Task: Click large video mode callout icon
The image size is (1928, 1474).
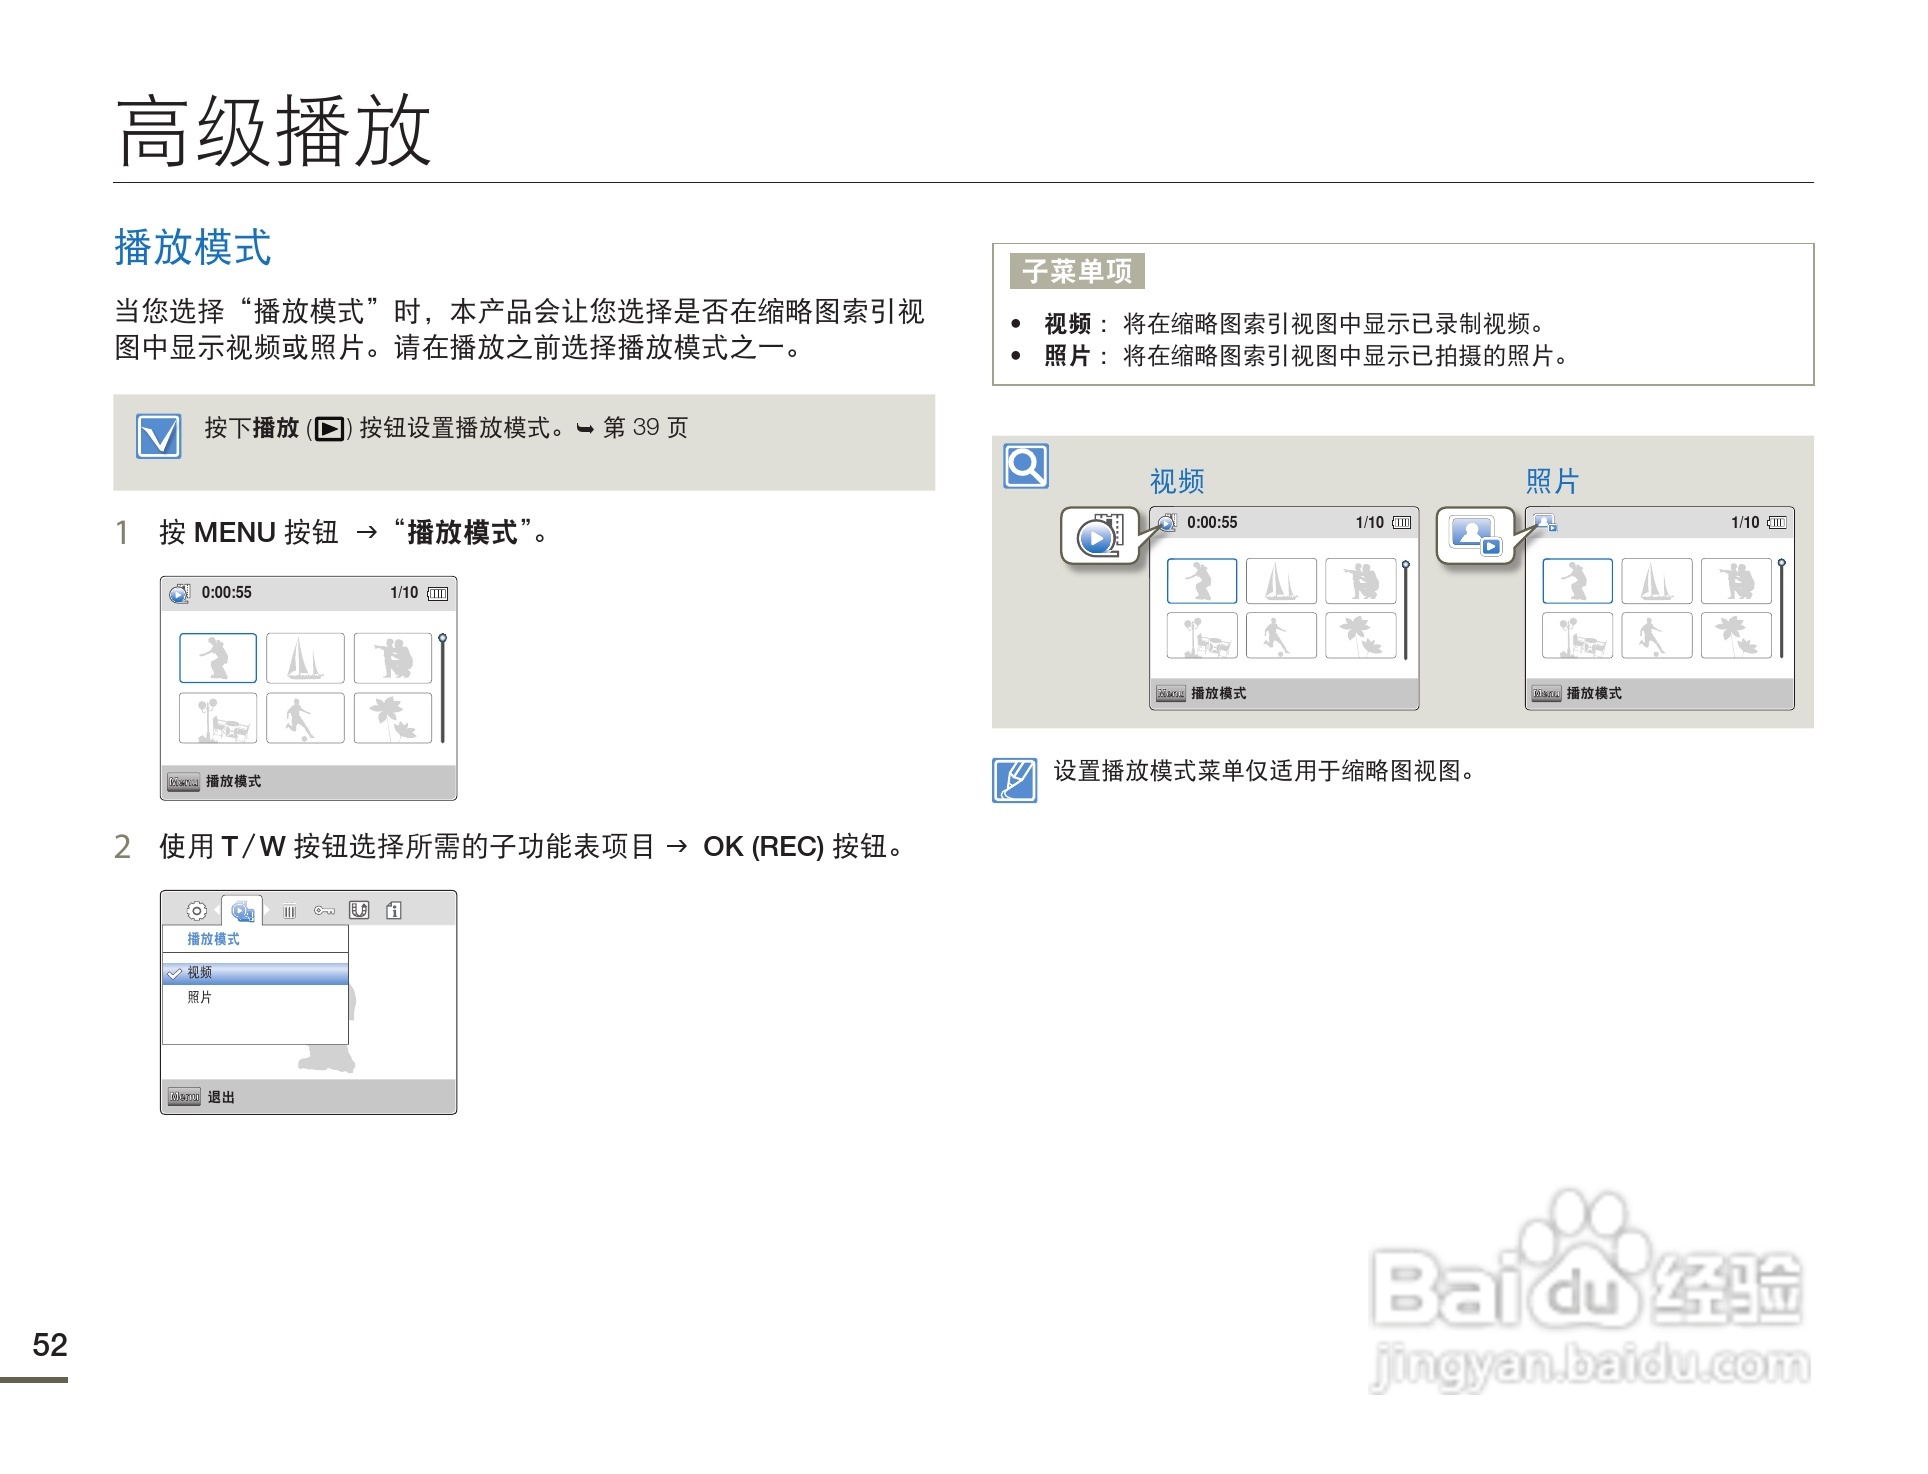Action: pos(1101,537)
